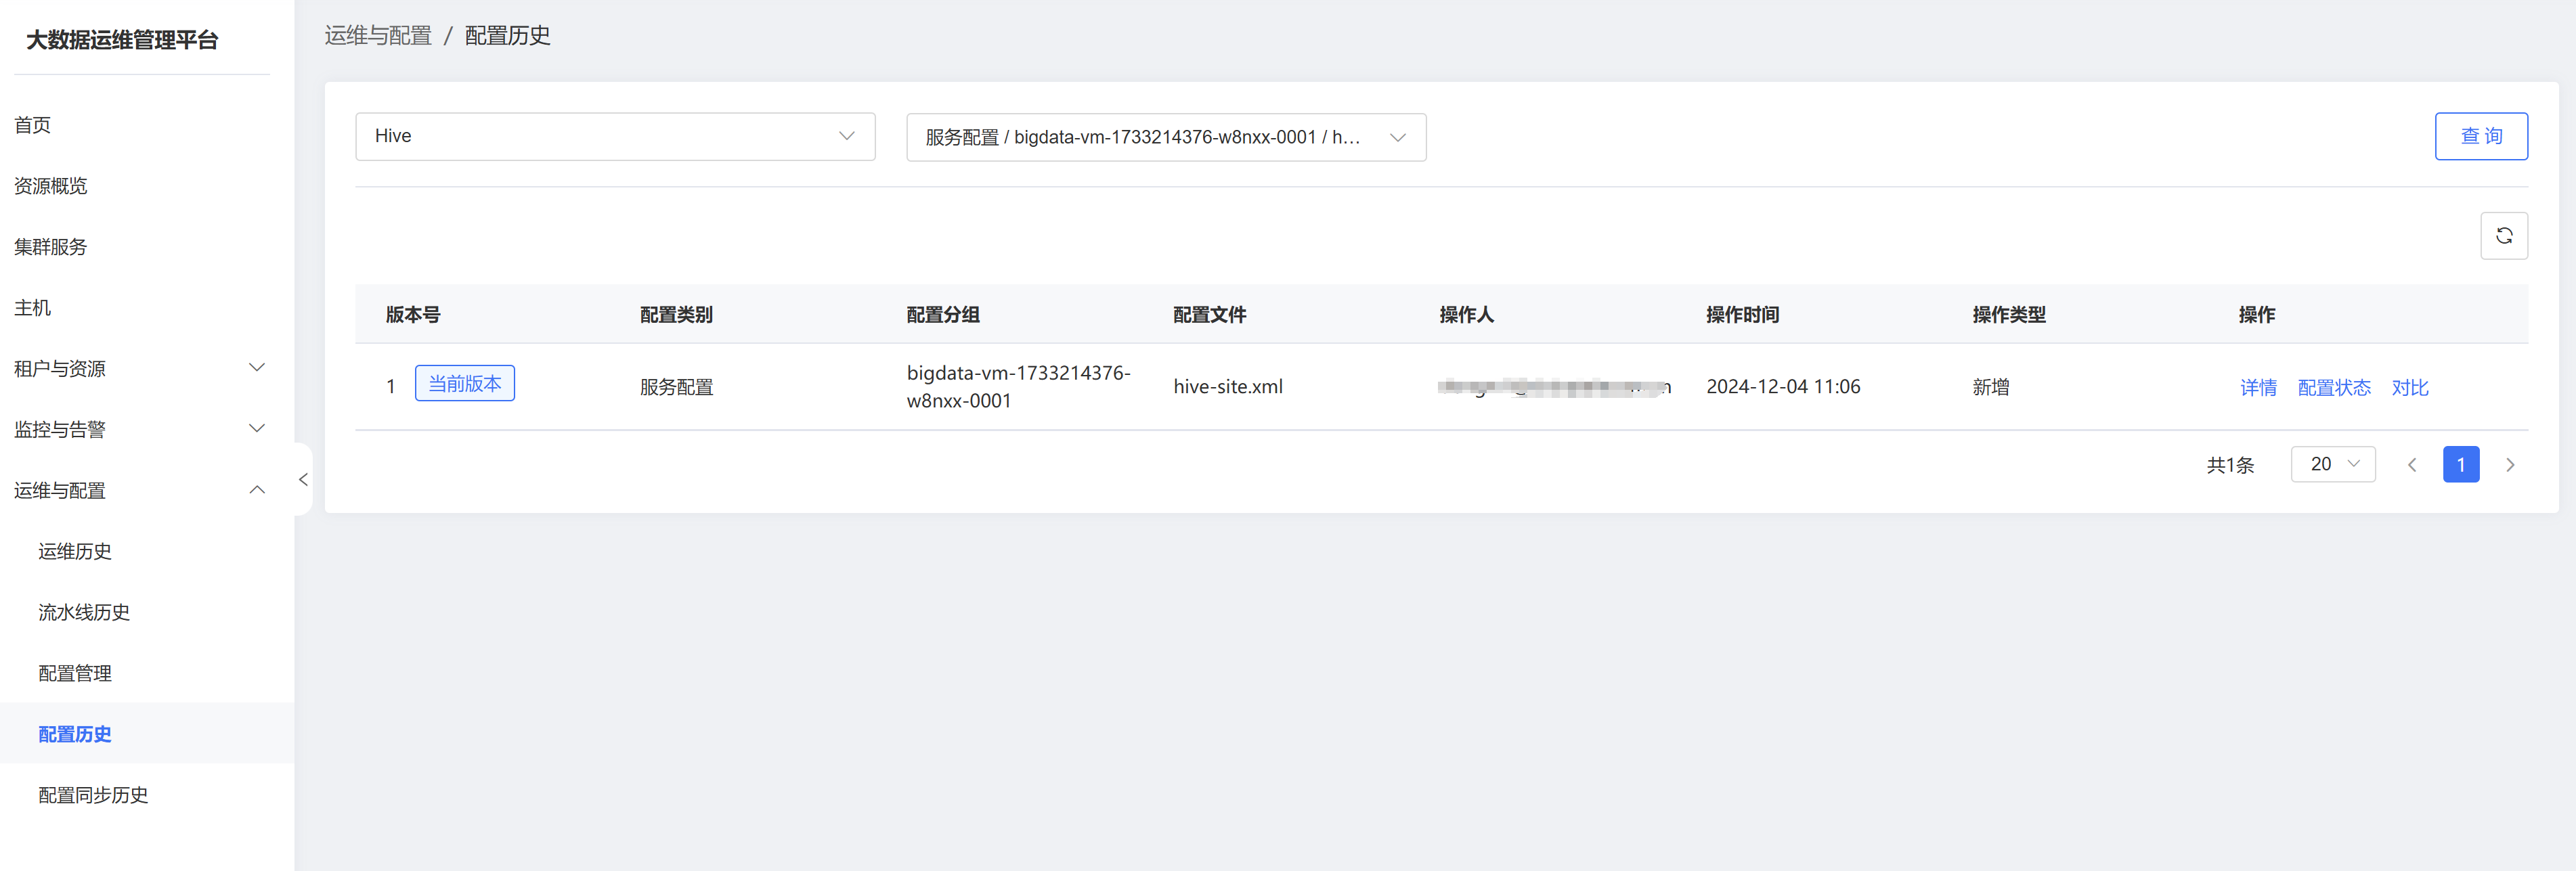
Task: Open the Hive service dropdown
Action: tap(614, 136)
